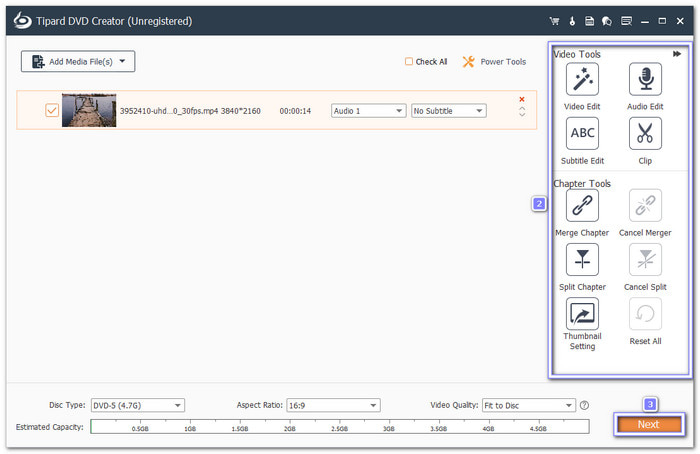
Task: Toggle the Power Tools panel
Action: [494, 62]
